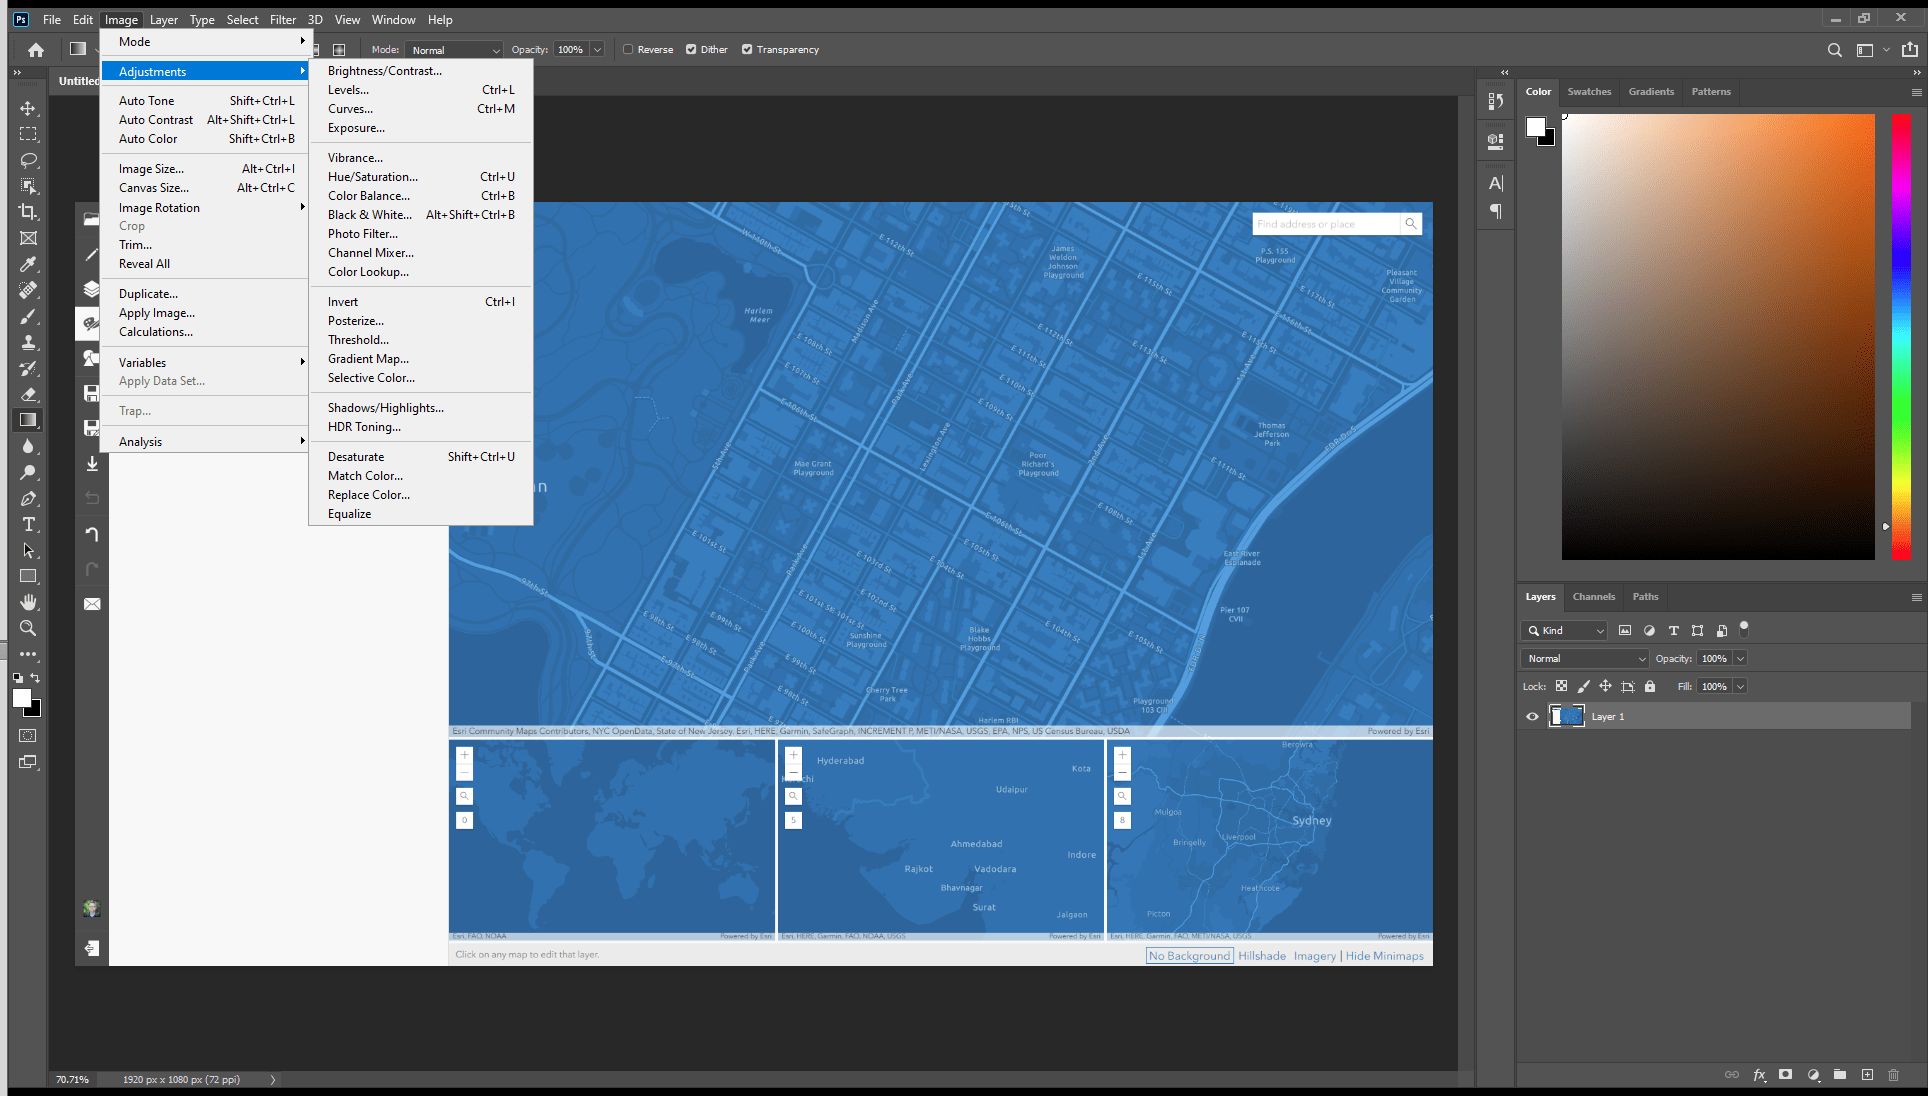
Task: Choose Hue/Saturation from Adjustments submenu
Action: [x=372, y=177]
